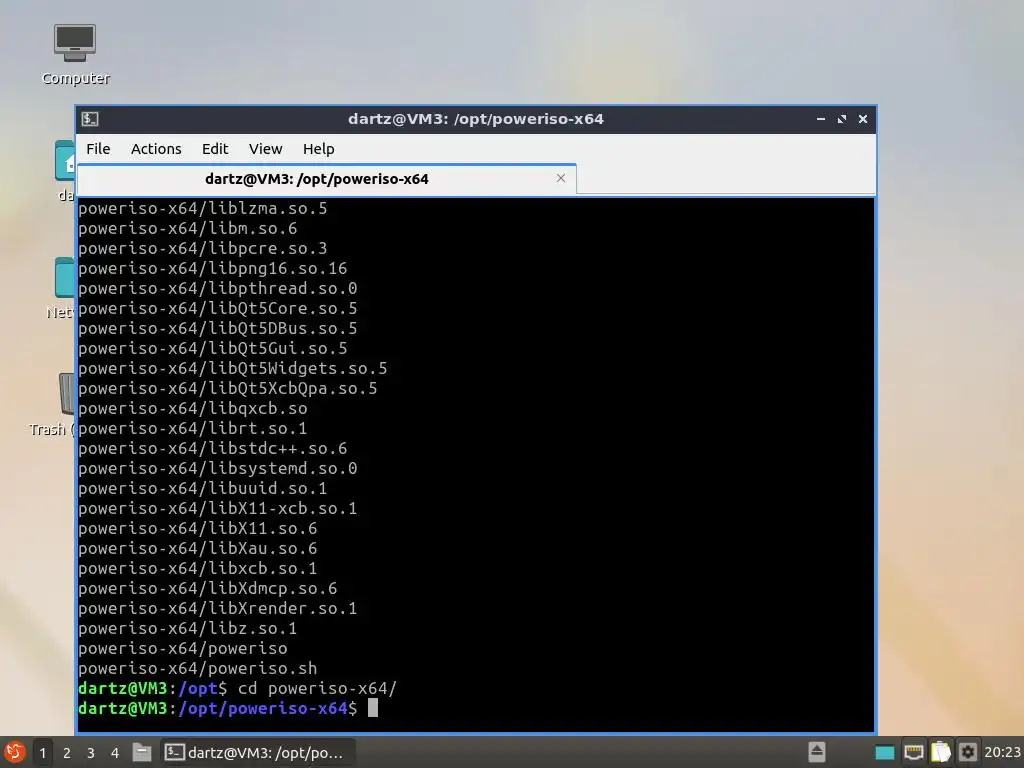Click the terminal icon in the title bar
Viewport: 1024px width, 768px height.
point(90,119)
